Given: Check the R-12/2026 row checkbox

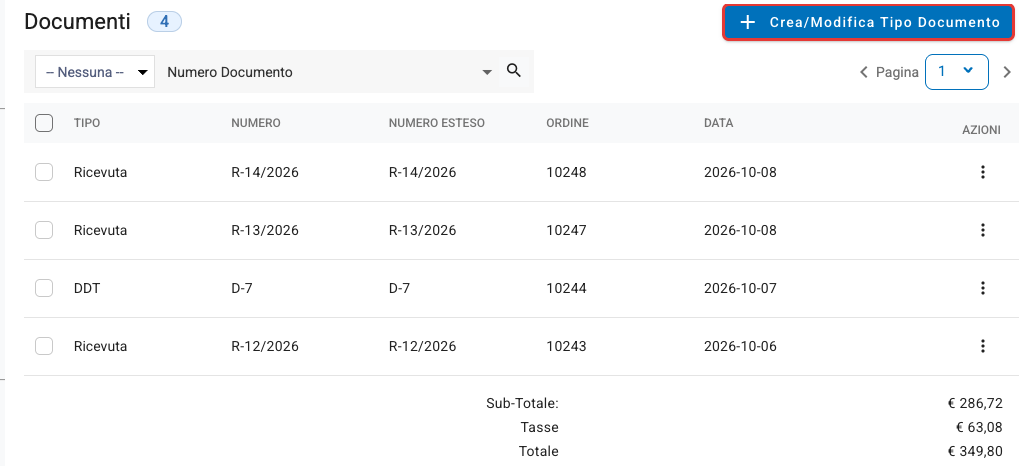Looking at the screenshot, I should pos(44,346).
